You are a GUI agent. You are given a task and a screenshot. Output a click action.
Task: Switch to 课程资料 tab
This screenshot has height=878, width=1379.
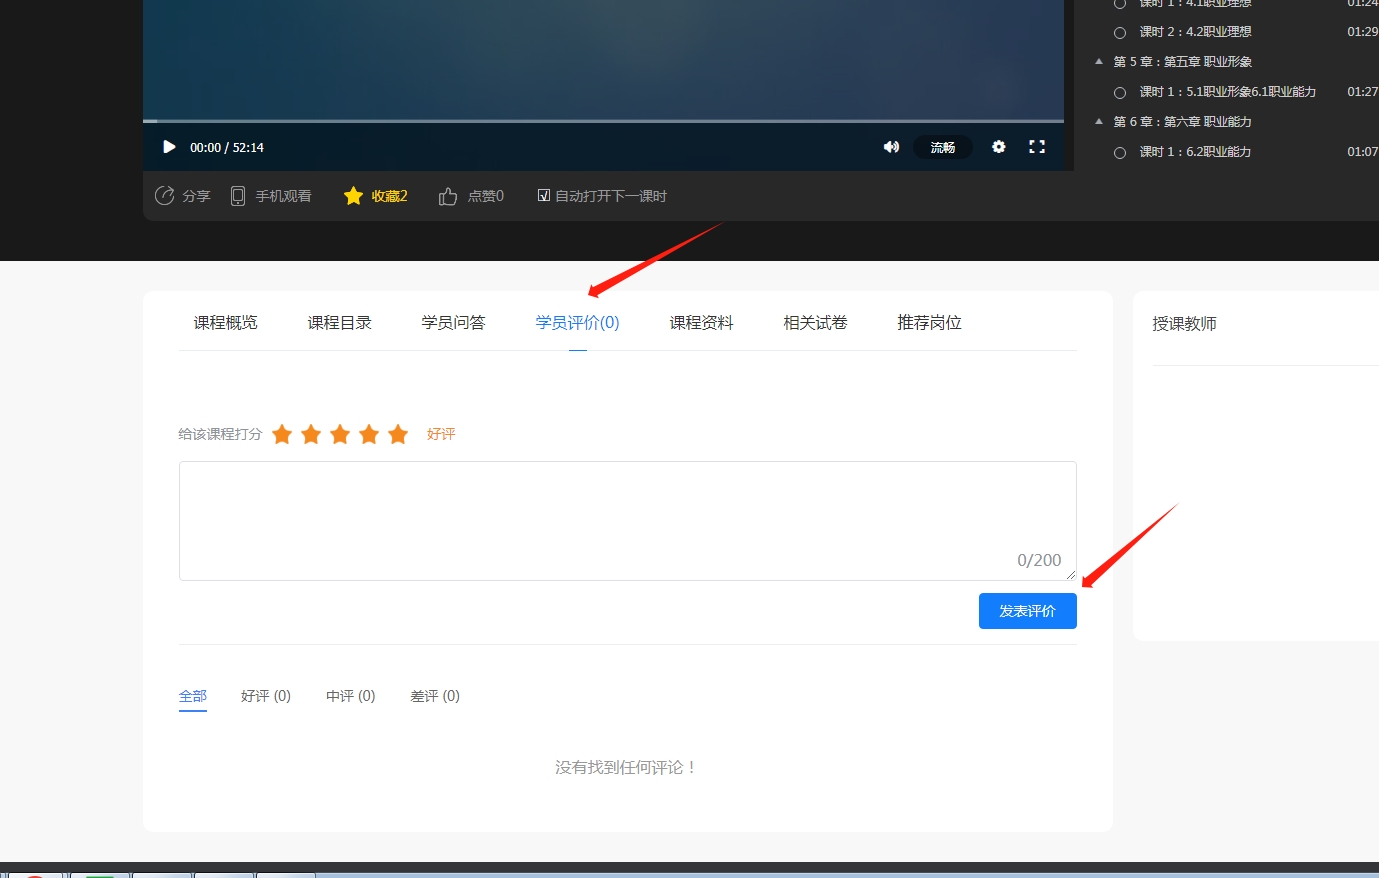(x=702, y=322)
